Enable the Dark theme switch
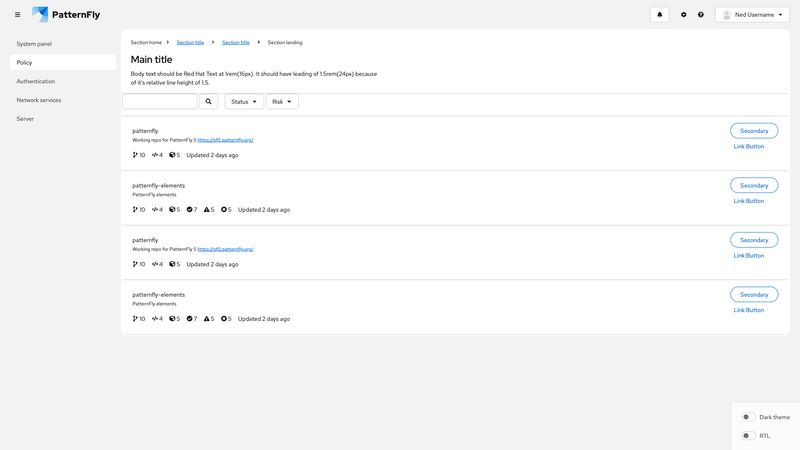This screenshot has width=800, height=450. coord(747,417)
